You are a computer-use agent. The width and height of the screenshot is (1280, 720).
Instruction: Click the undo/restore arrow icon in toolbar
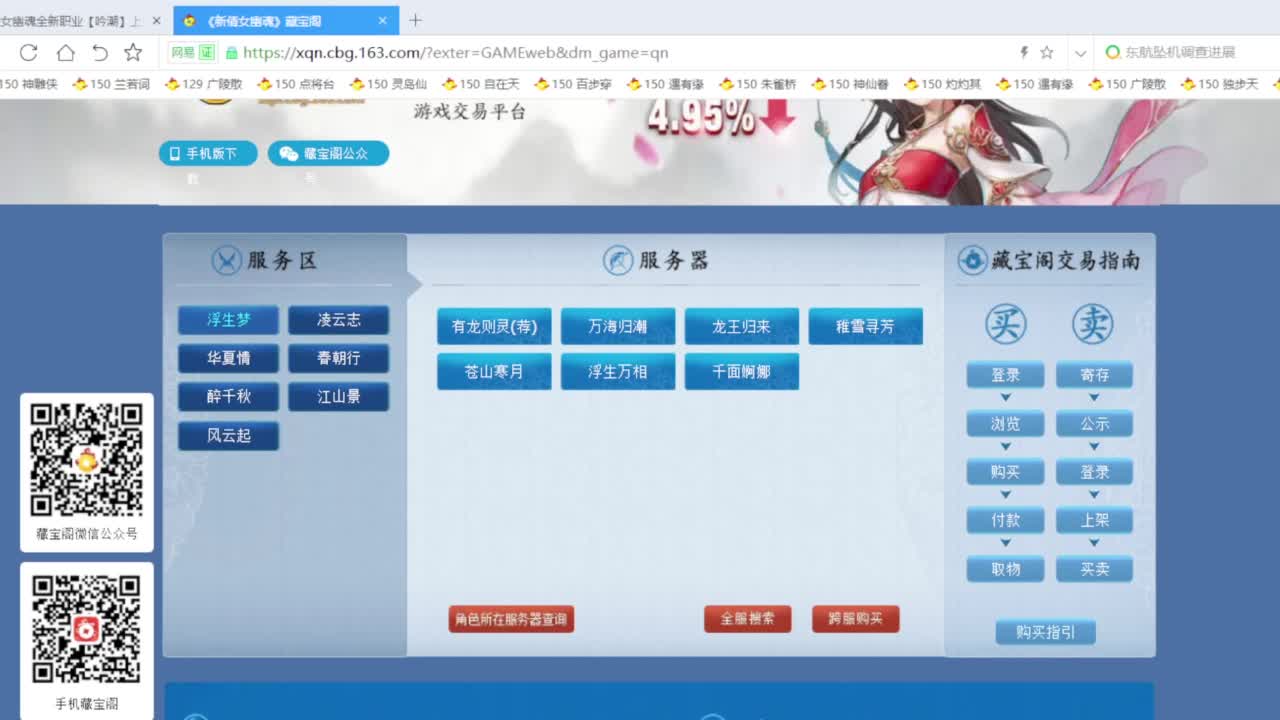100,53
